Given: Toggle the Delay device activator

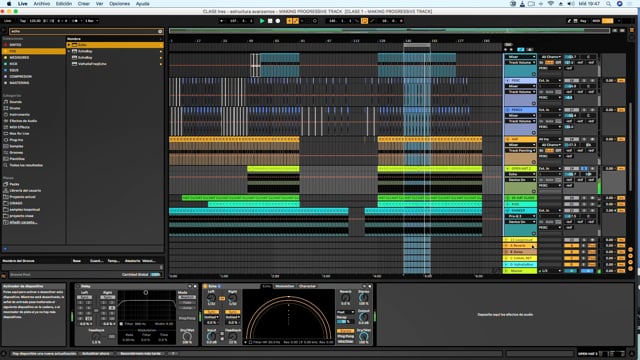Looking at the screenshot, I should pyautogui.click(x=78, y=287).
